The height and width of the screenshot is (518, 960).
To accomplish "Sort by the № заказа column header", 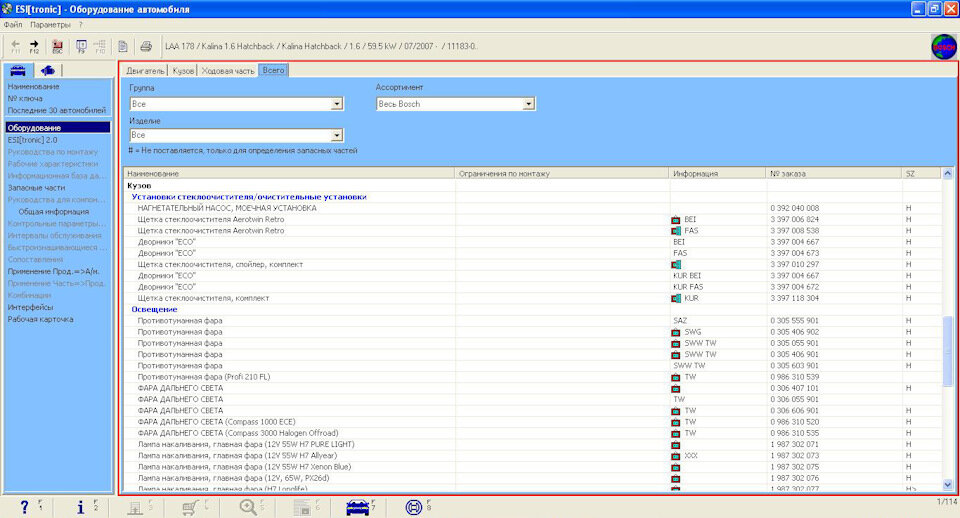I will [x=834, y=174].
